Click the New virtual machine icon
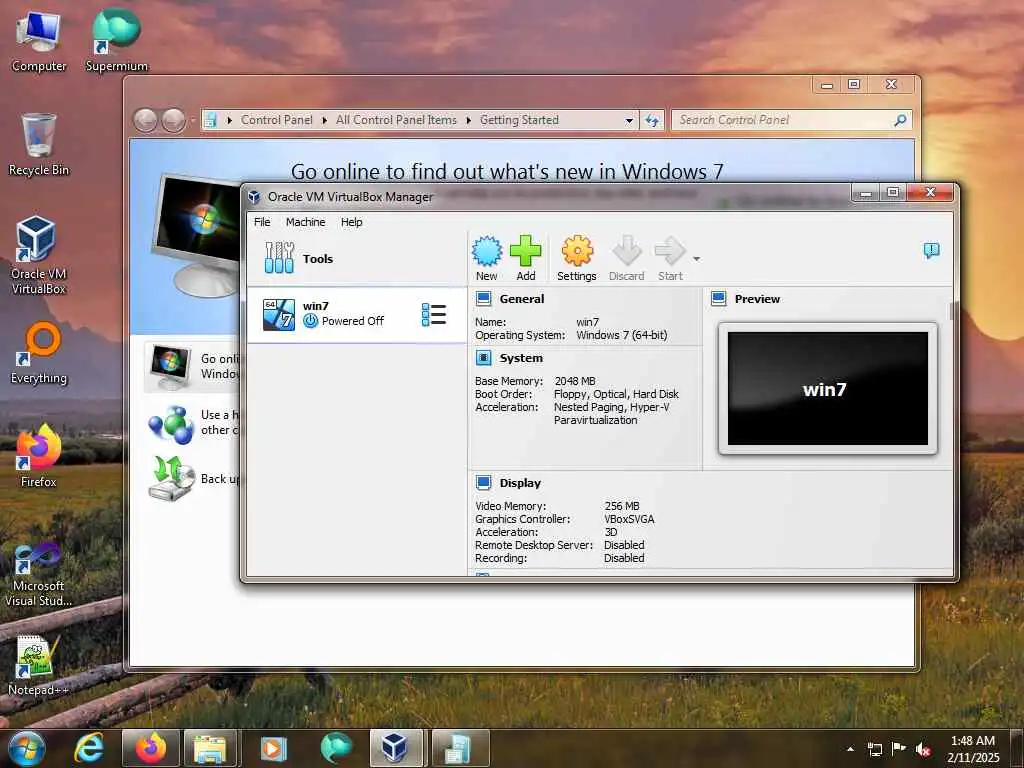 [x=487, y=251]
